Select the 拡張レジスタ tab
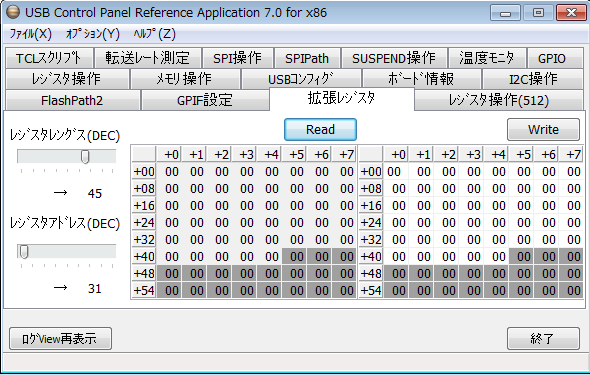 (342, 99)
